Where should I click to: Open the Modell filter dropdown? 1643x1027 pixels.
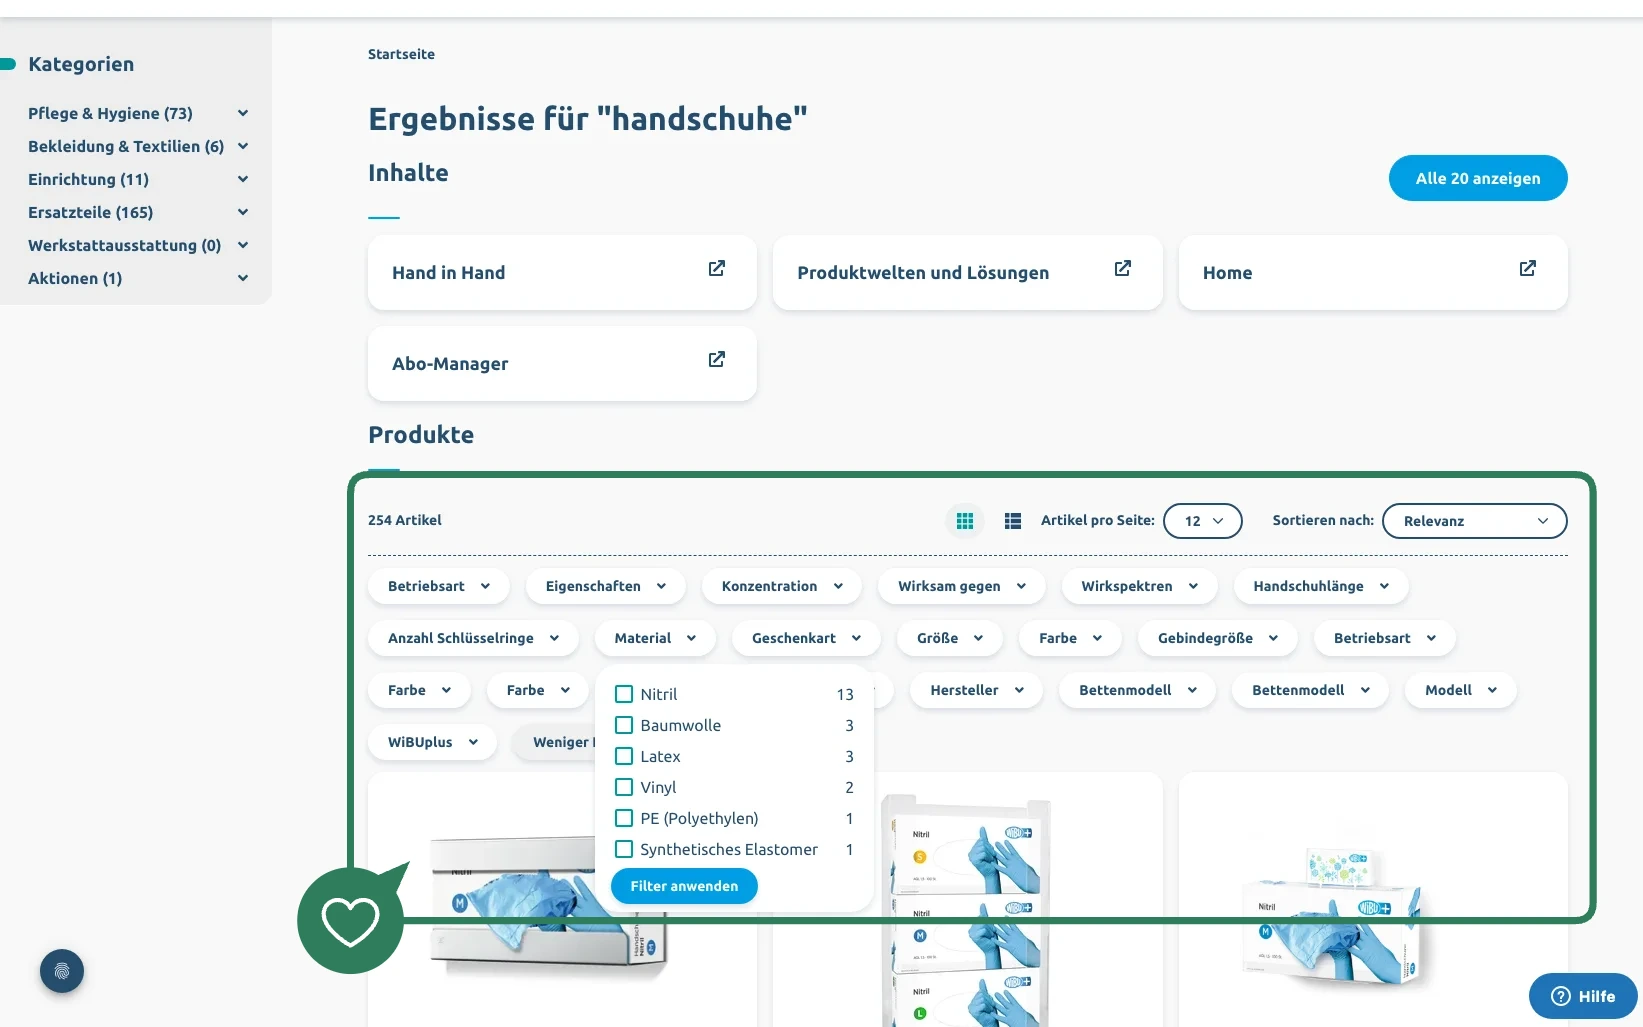[1461, 690]
